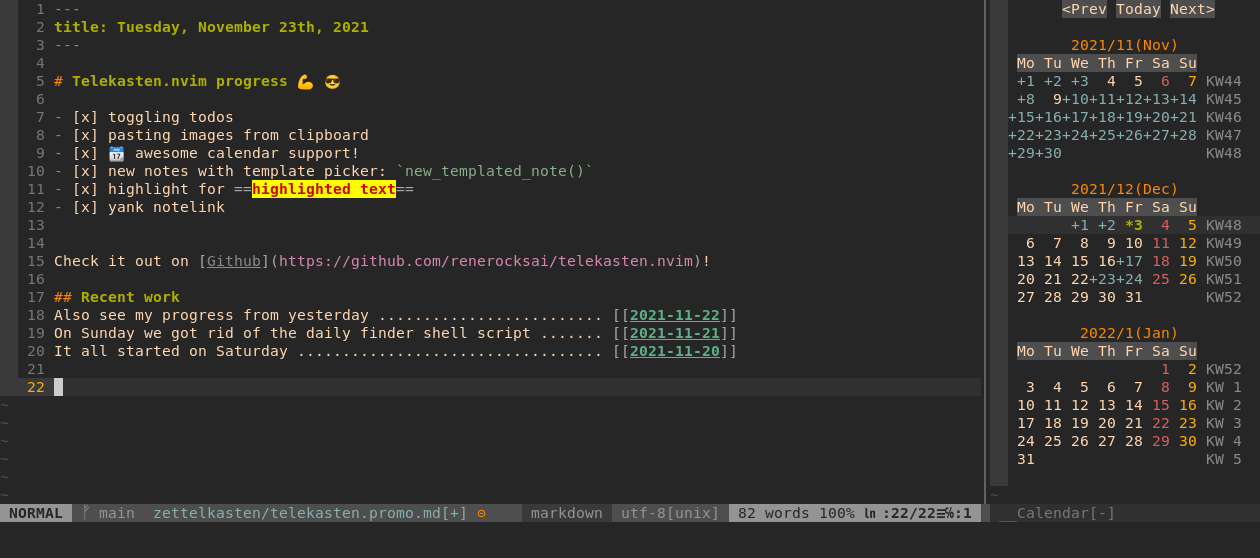1260x558 pixels.
Task: Click the orange modified indicator in statusline
Action: (x=481, y=513)
